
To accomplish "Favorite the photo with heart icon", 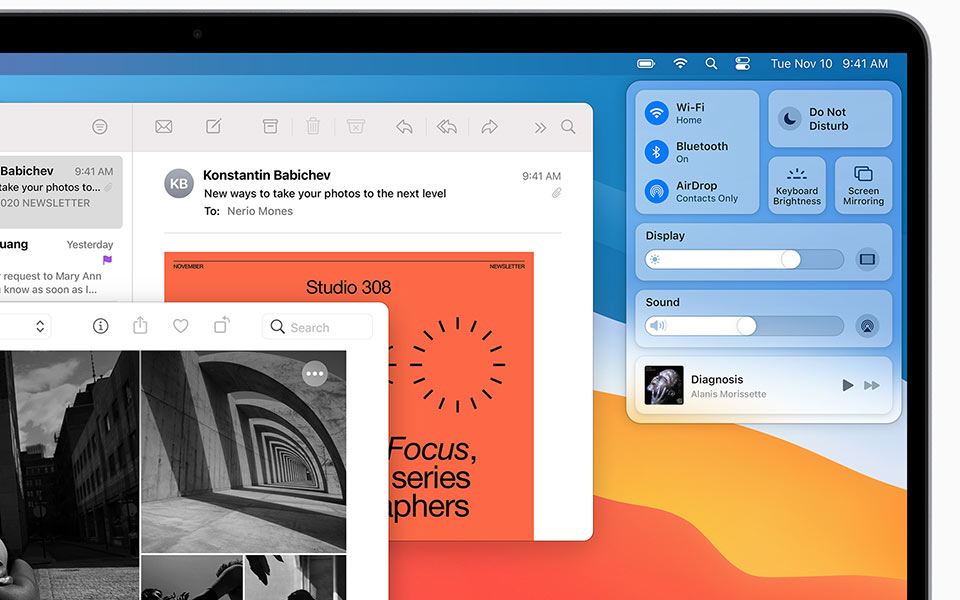I will pos(181,326).
